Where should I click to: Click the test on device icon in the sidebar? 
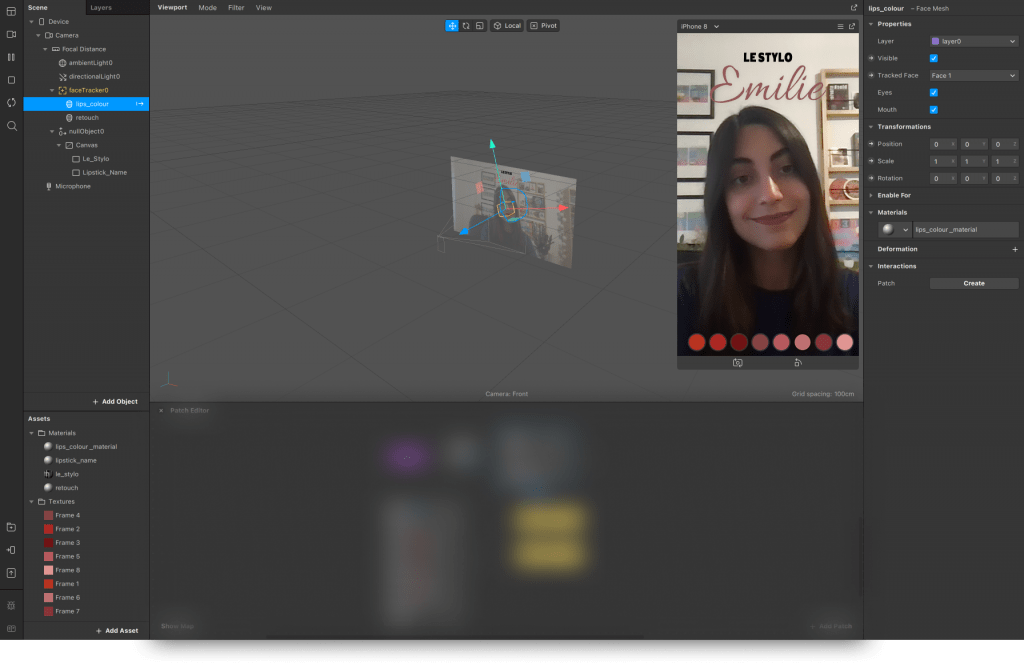pos(11,550)
